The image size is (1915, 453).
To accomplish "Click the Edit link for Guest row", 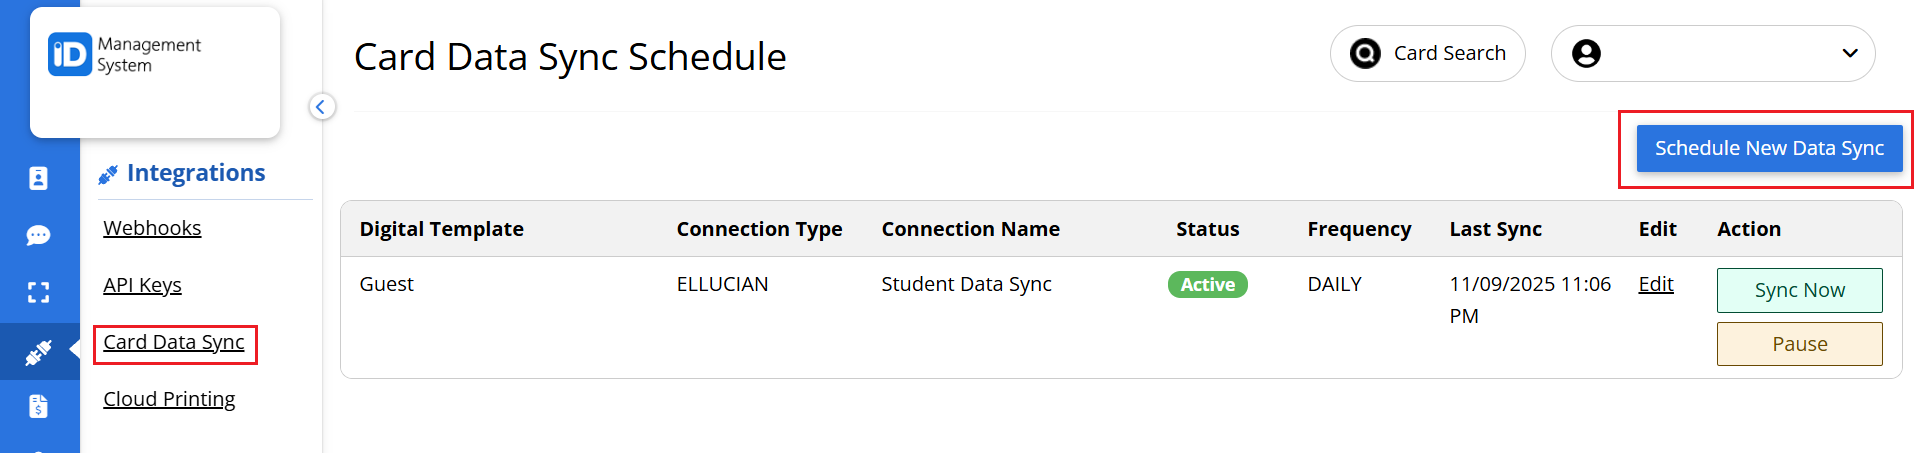I will (x=1655, y=284).
